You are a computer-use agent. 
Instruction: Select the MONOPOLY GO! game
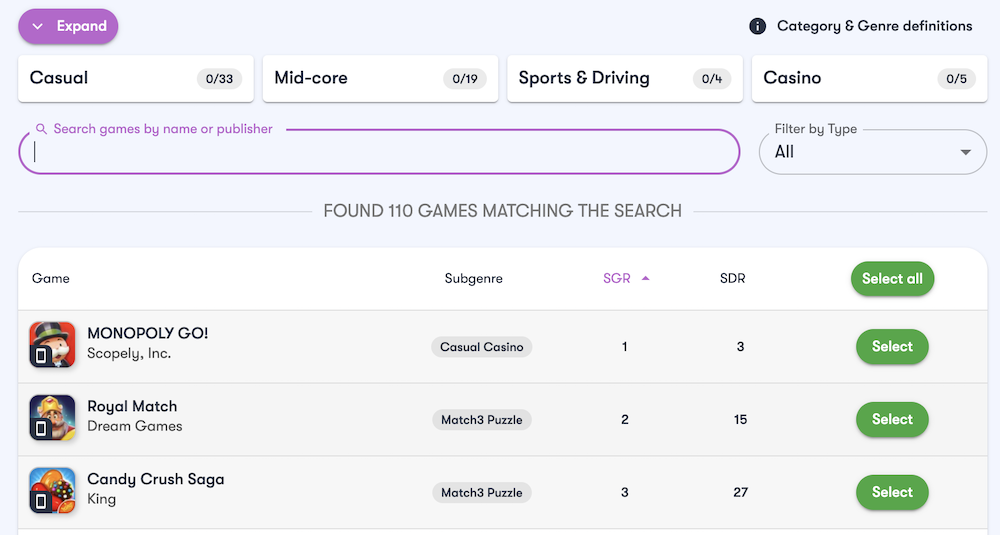pyautogui.click(x=892, y=346)
